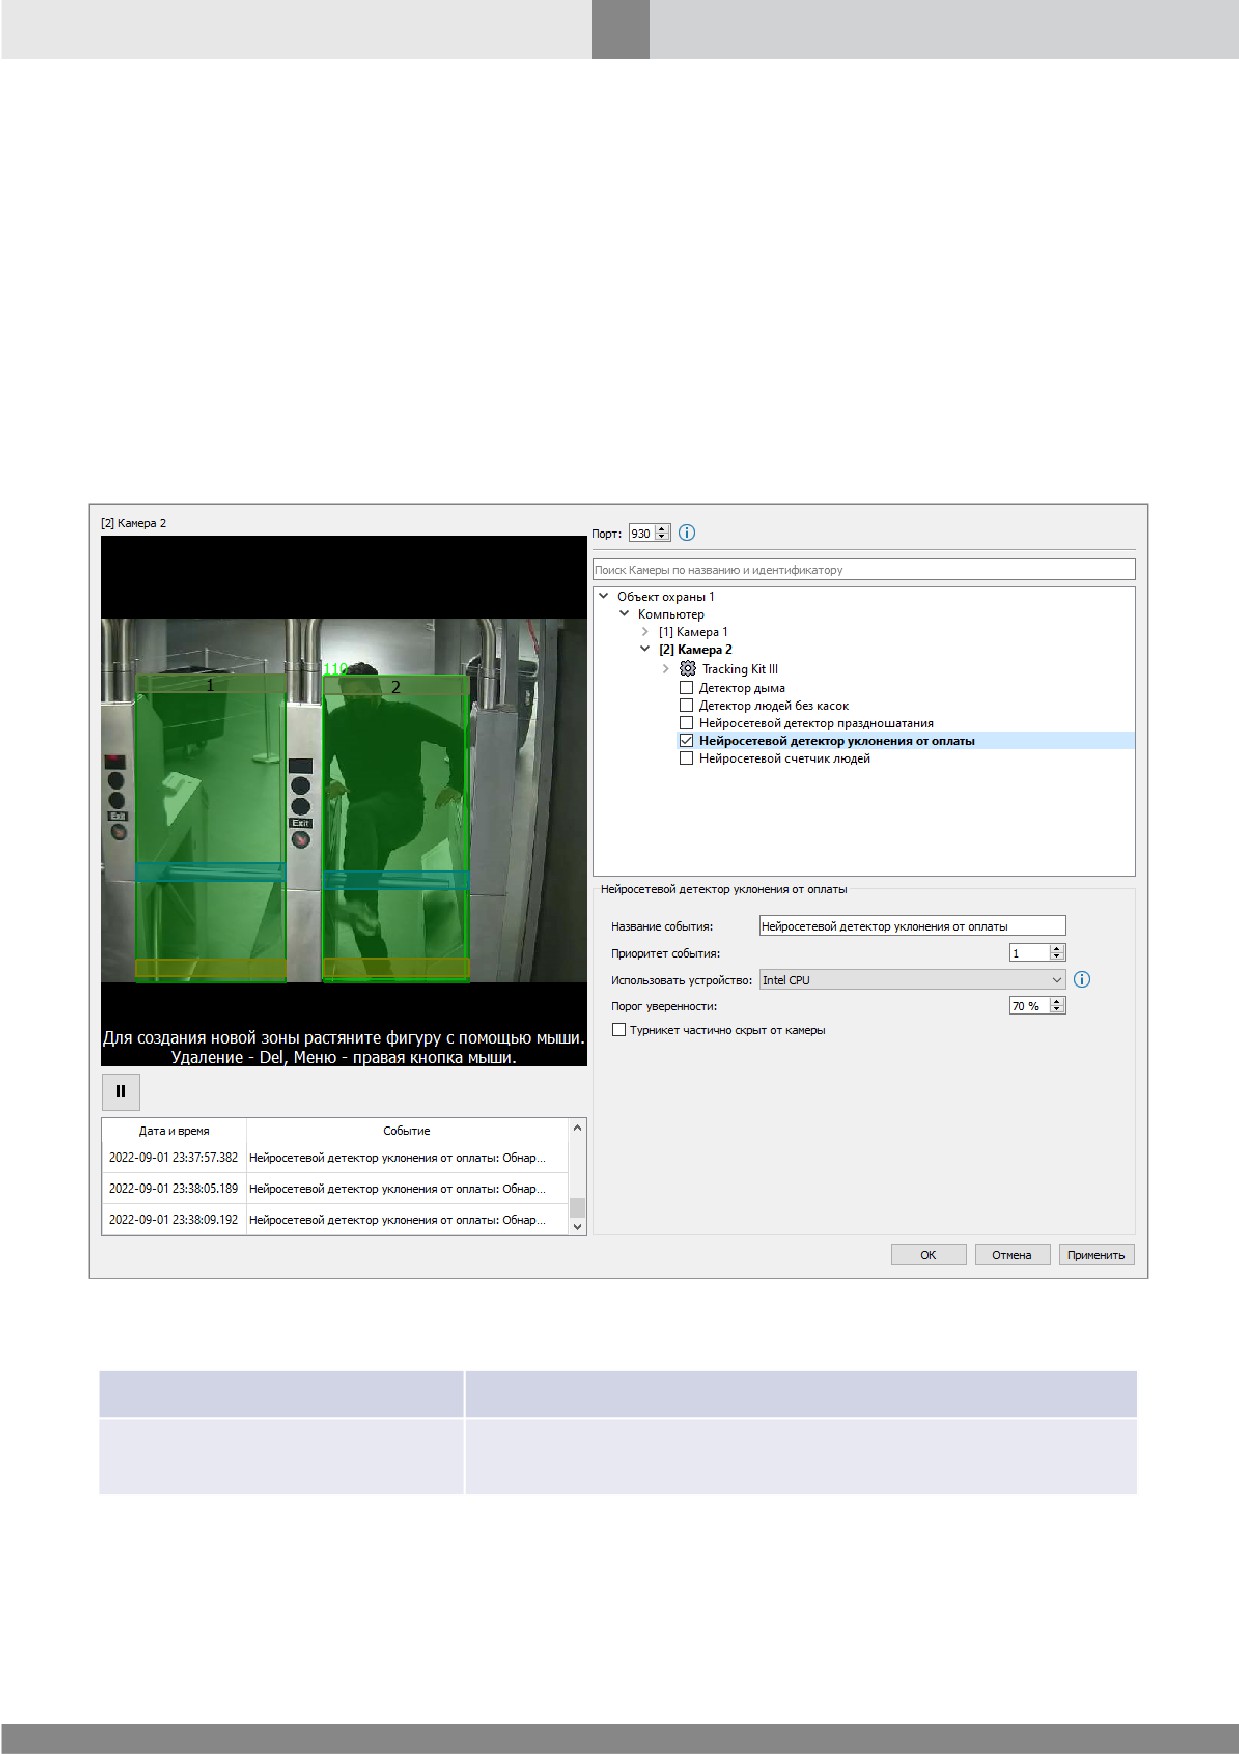The height and width of the screenshot is (1754, 1239).
Task: Open info icon next to device dropdown
Action: coord(1081,979)
